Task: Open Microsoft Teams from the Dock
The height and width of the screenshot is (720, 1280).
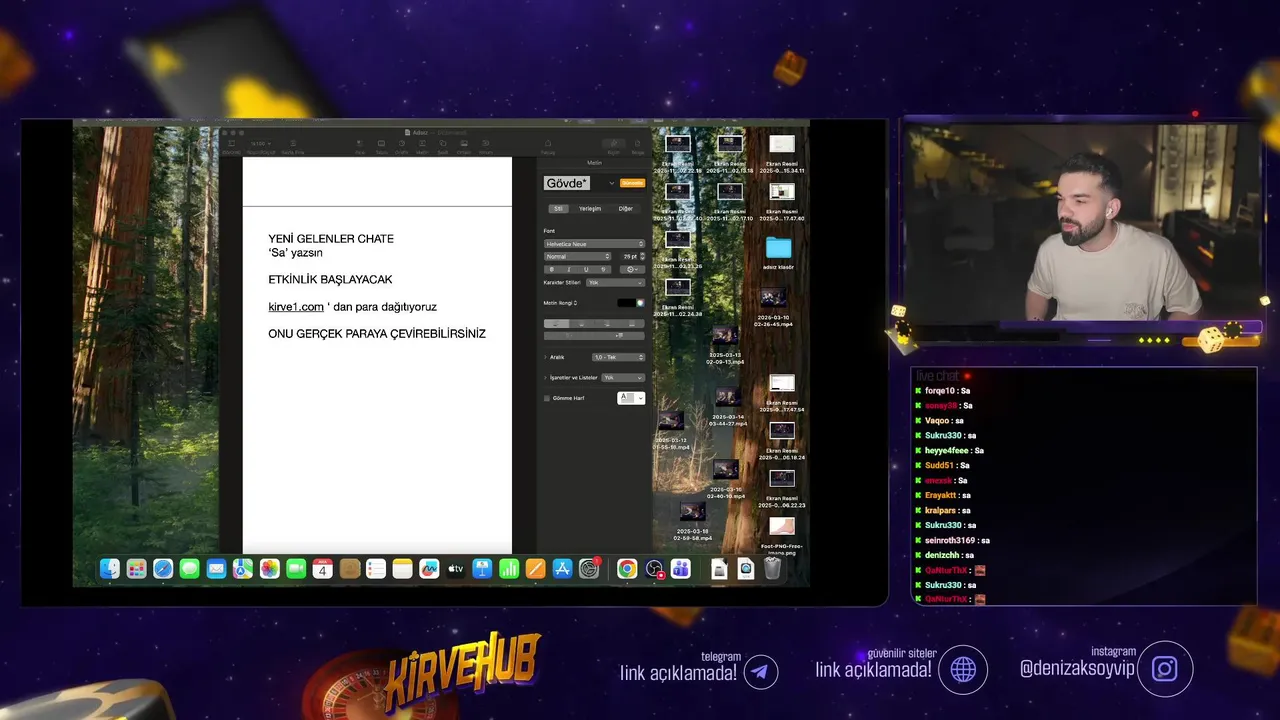Action: pos(681,569)
